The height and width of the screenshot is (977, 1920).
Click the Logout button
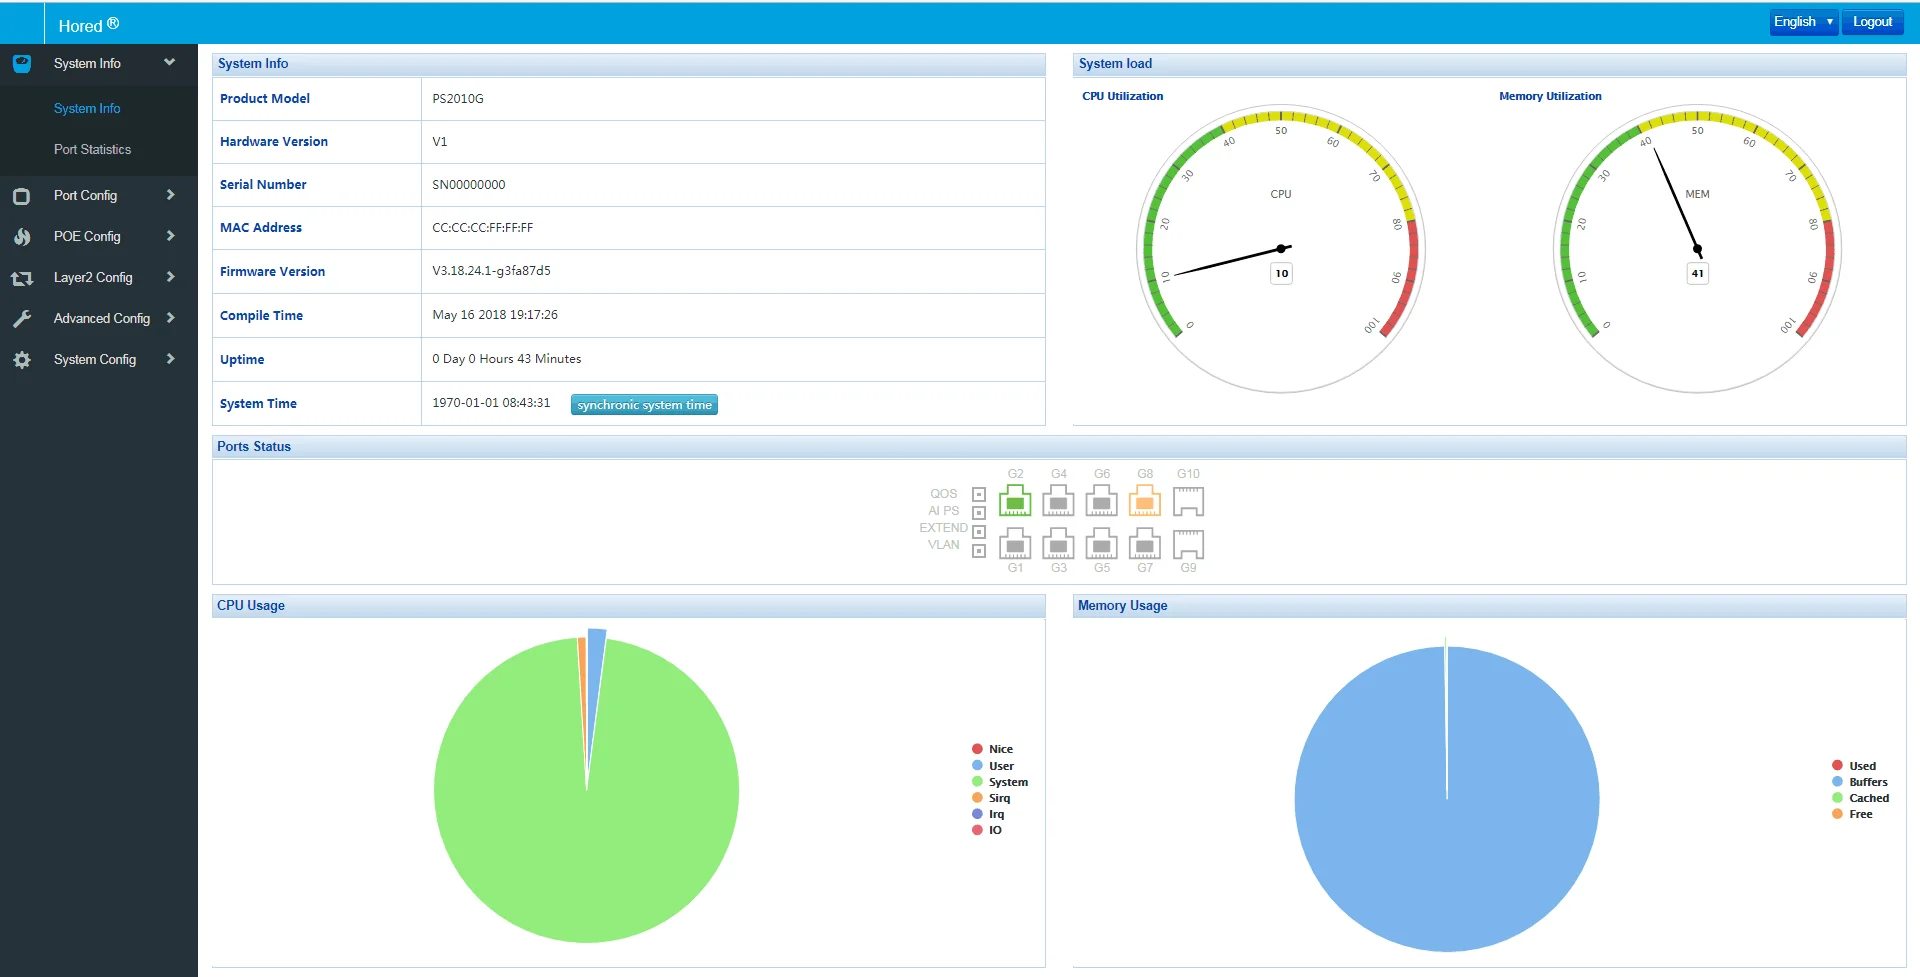coord(1872,22)
